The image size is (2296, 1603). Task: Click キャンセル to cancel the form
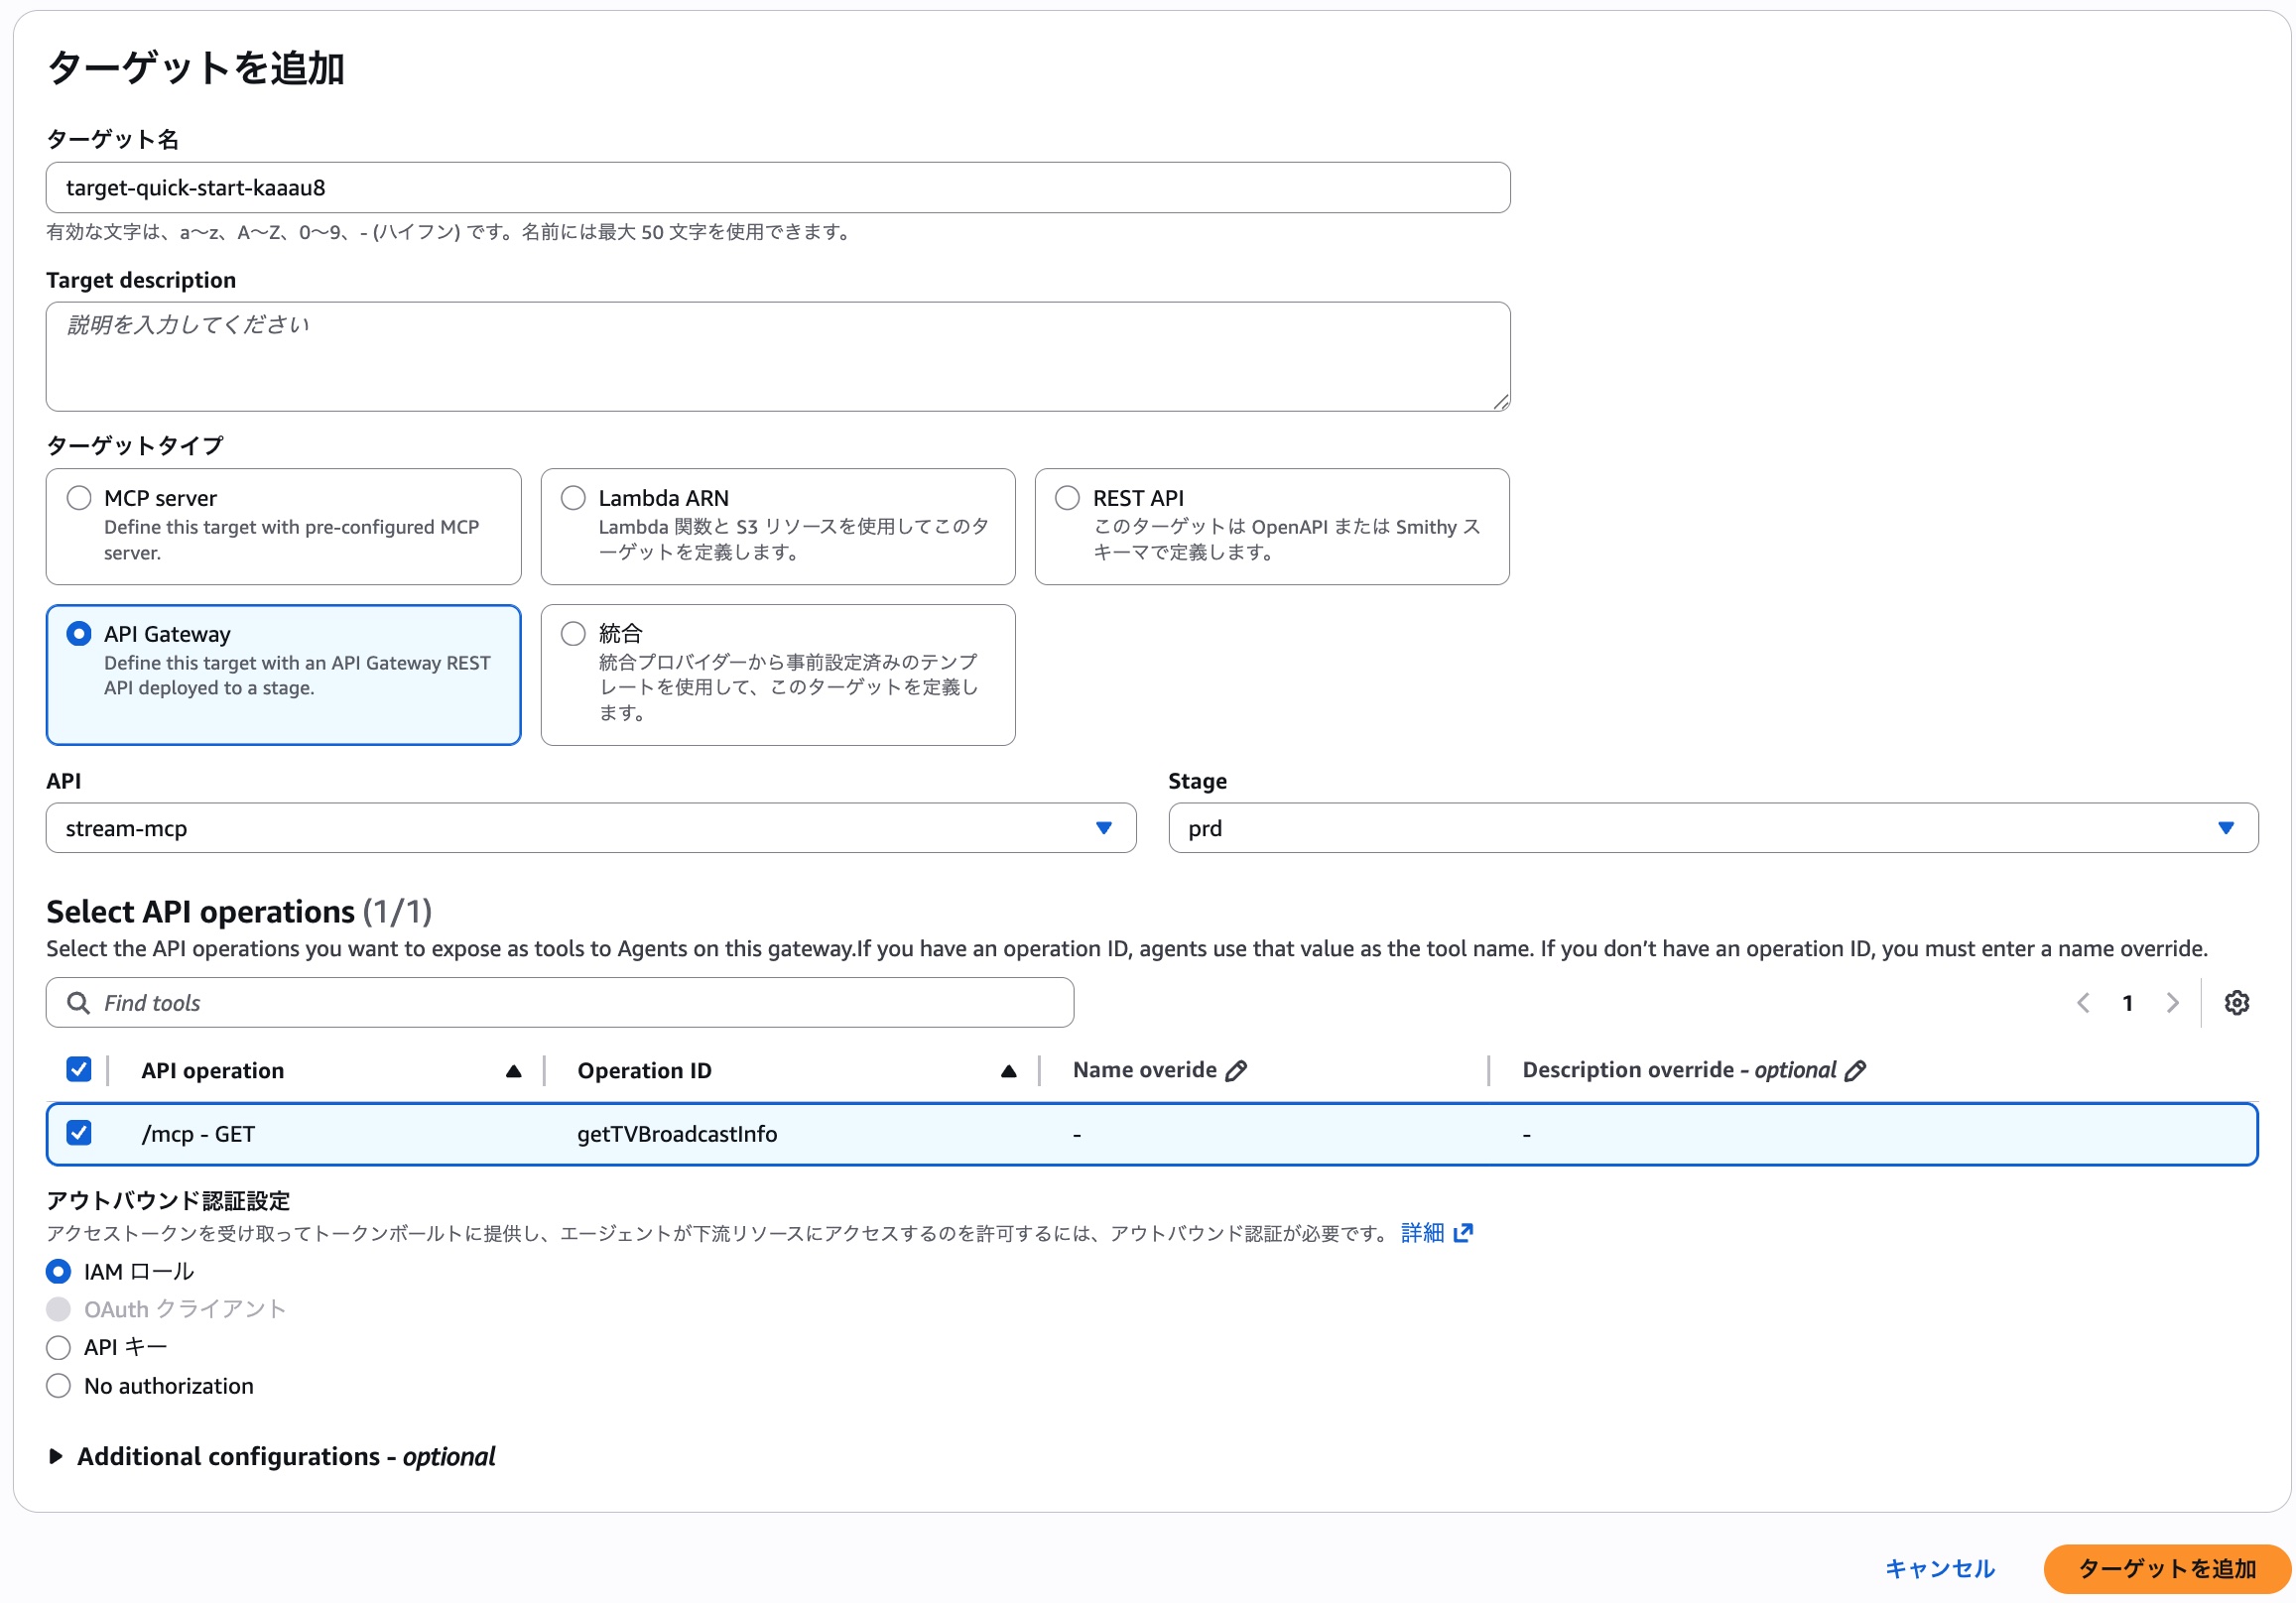1937,1568
